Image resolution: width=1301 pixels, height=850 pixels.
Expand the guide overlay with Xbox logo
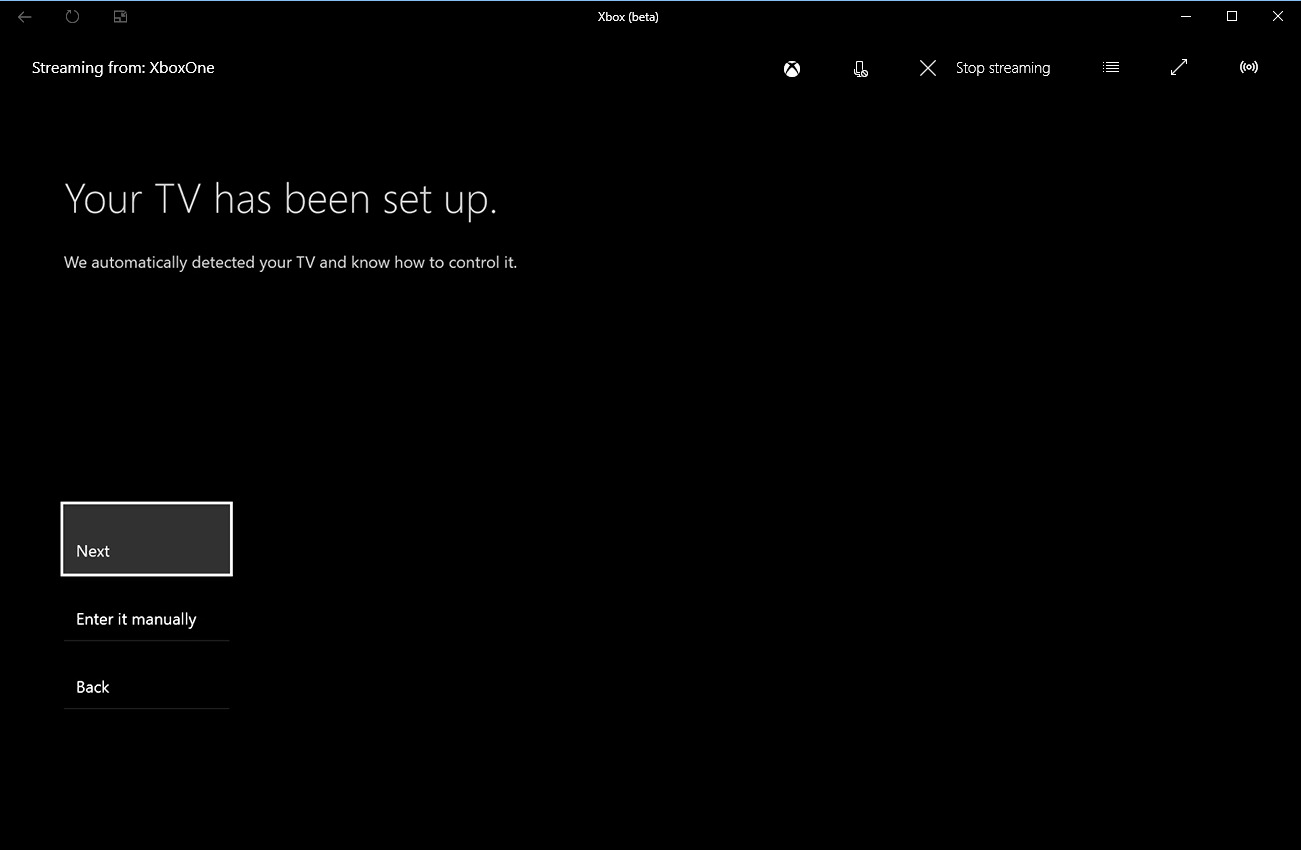coord(791,68)
